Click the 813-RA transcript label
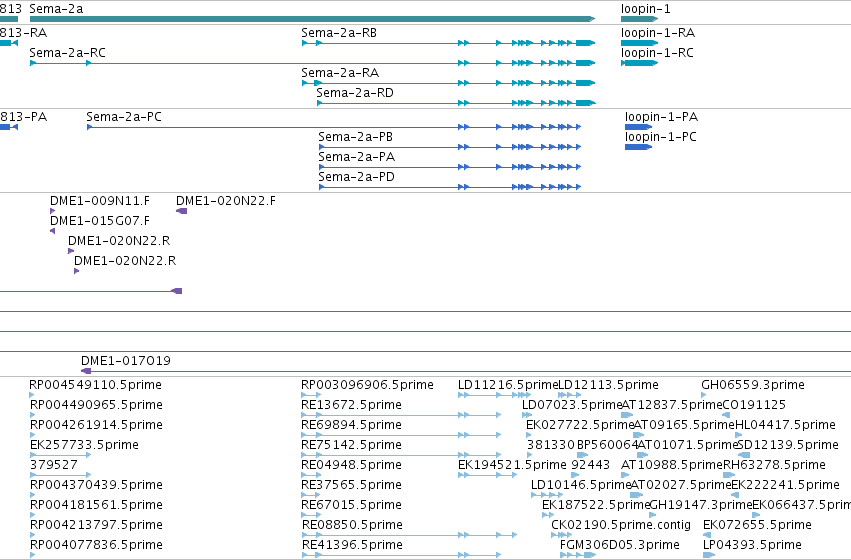 tap(23, 33)
